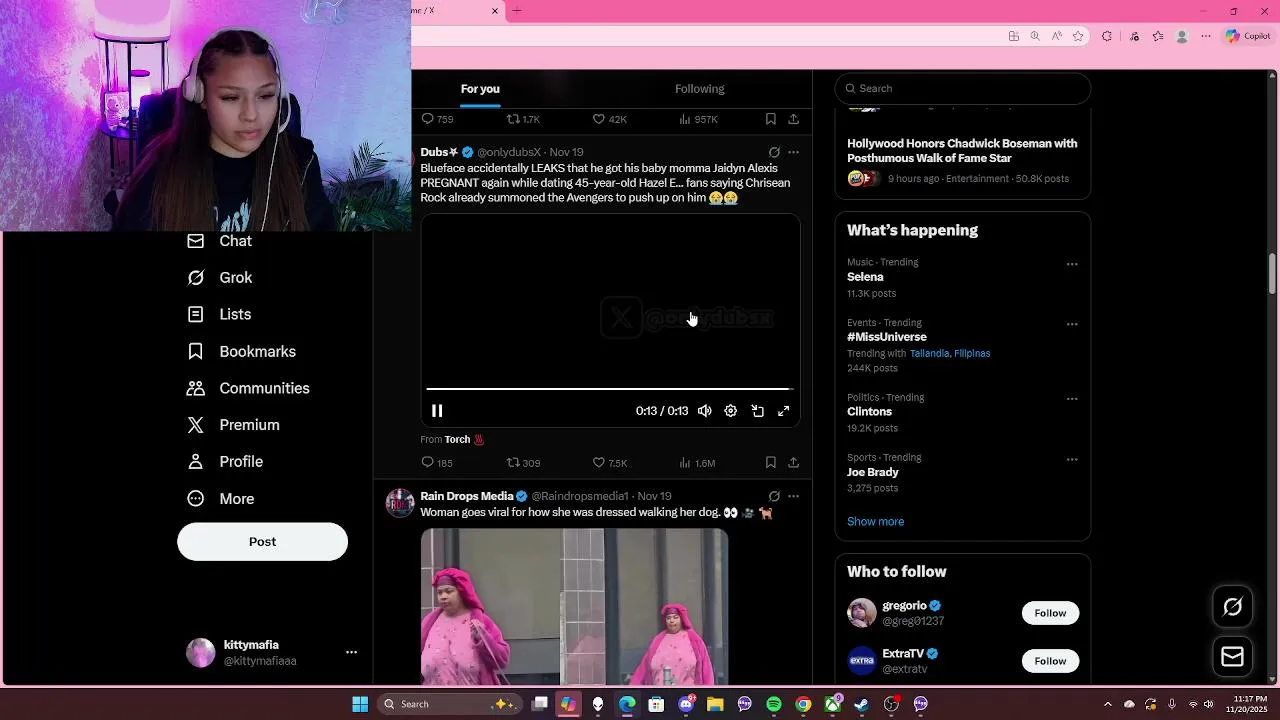Open the Copilot panel
This screenshot has height=720, width=1280.
[1248, 36]
